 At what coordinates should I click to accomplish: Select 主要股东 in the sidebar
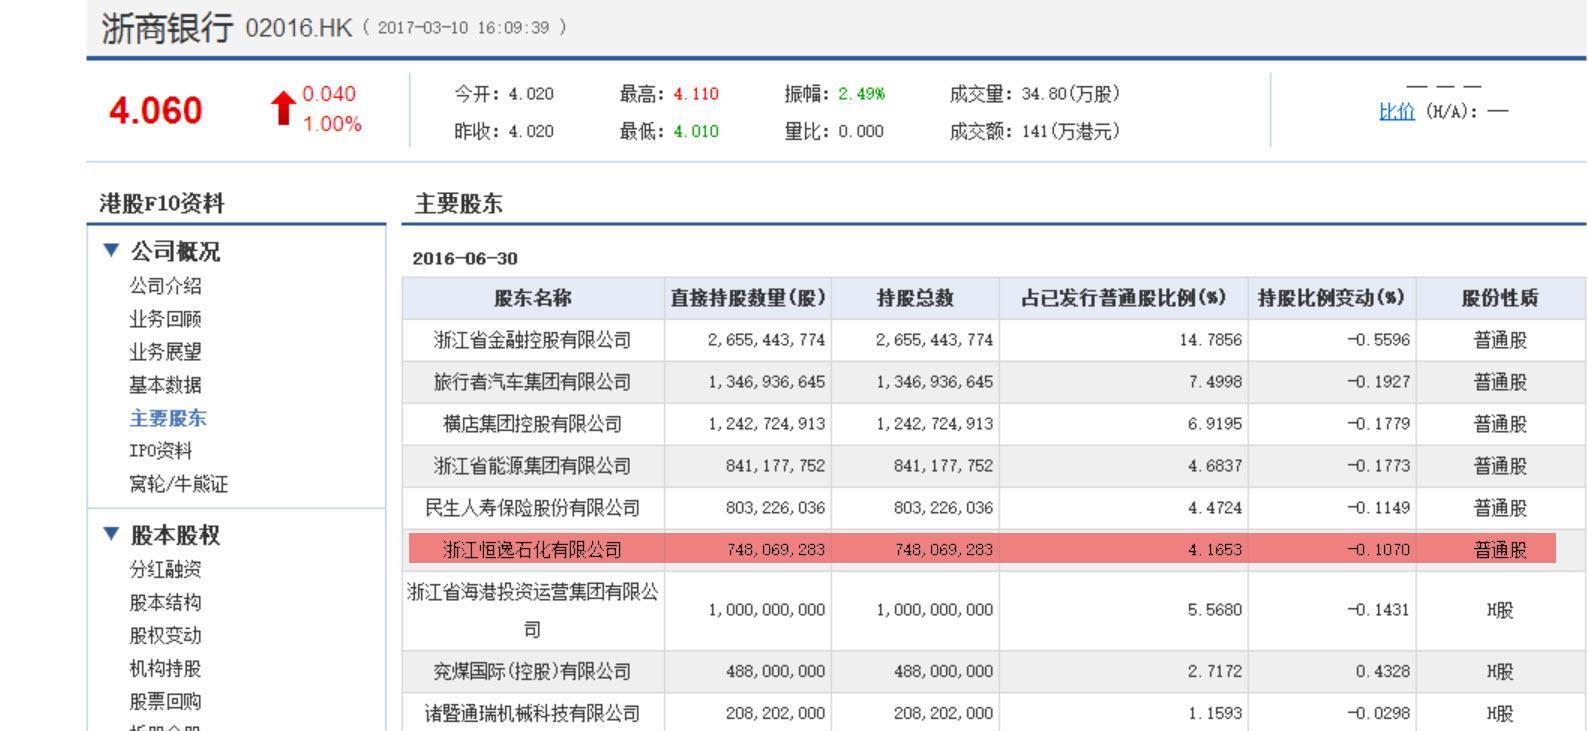click(167, 418)
